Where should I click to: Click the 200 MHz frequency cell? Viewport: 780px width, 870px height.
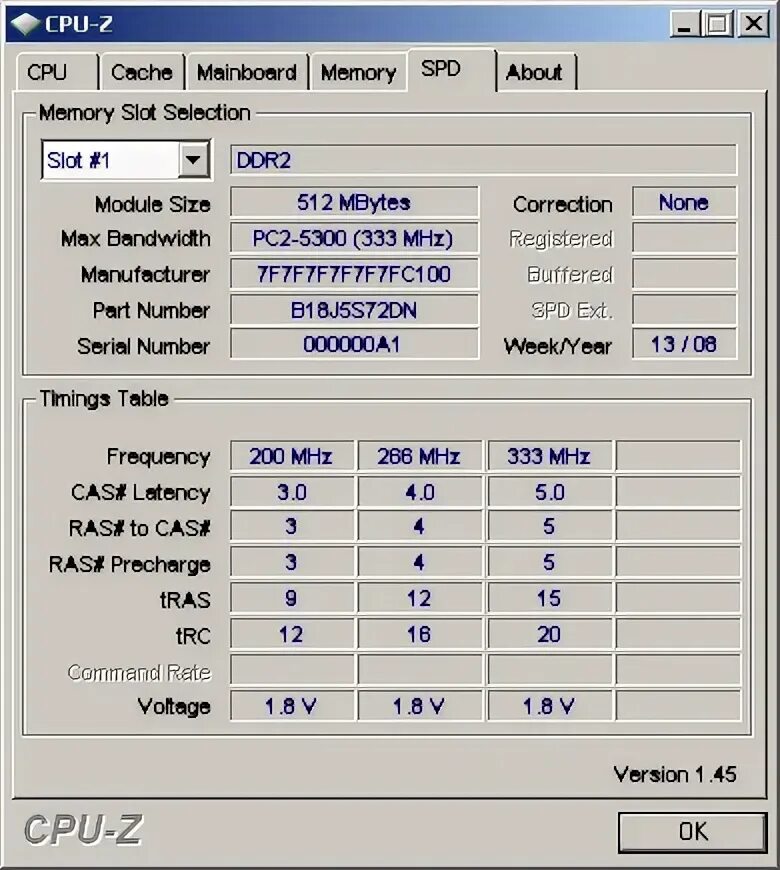point(292,456)
